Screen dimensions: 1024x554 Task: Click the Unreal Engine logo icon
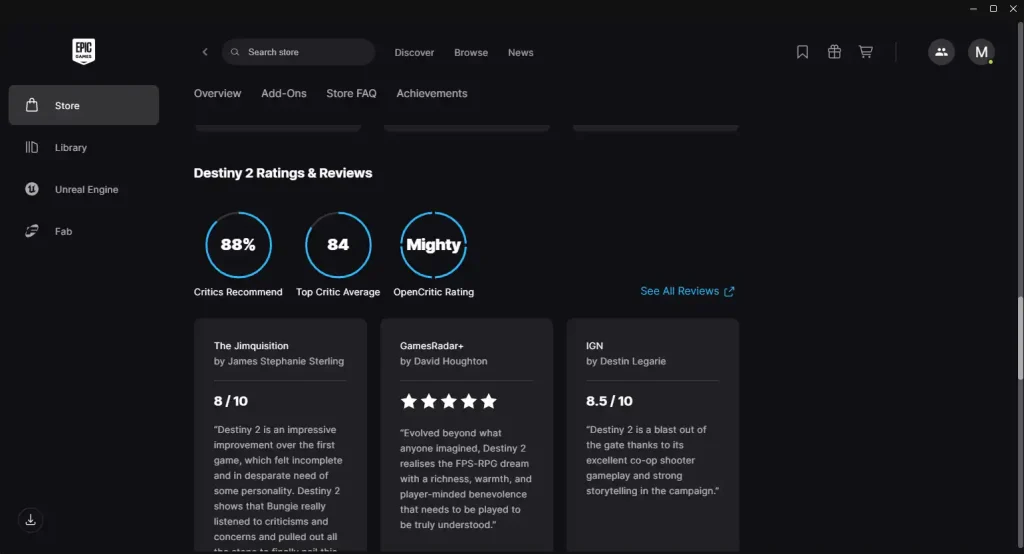click(x=31, y=189)
